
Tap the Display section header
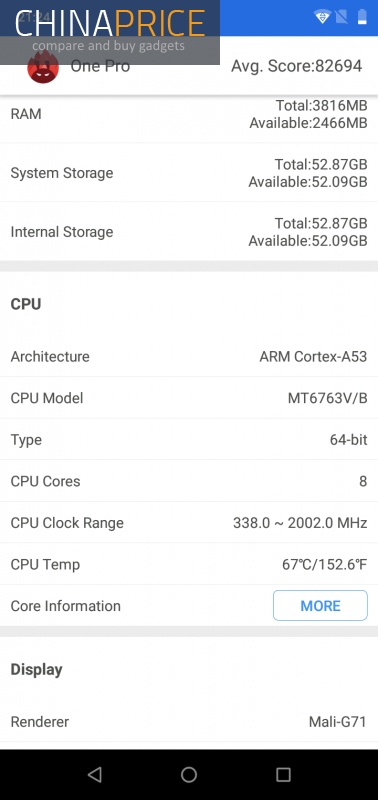click(37, 669)
